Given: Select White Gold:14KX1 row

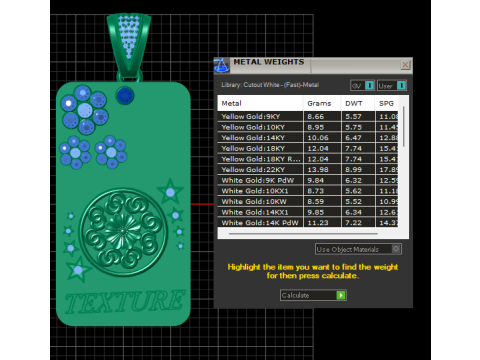Looking at the screenshot, I should coord(308,212).
